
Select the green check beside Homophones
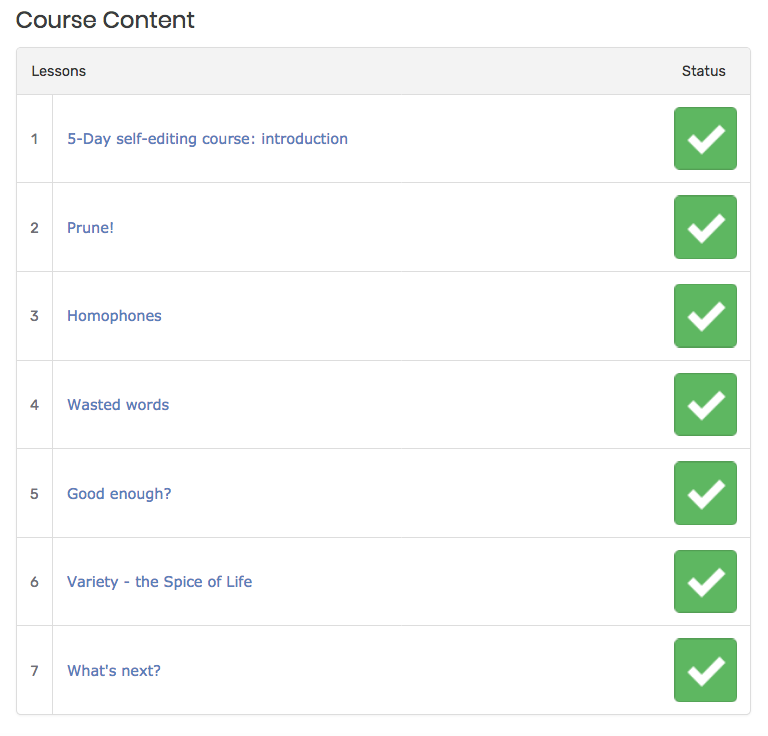pyautogui.click(x=705, y=316)
